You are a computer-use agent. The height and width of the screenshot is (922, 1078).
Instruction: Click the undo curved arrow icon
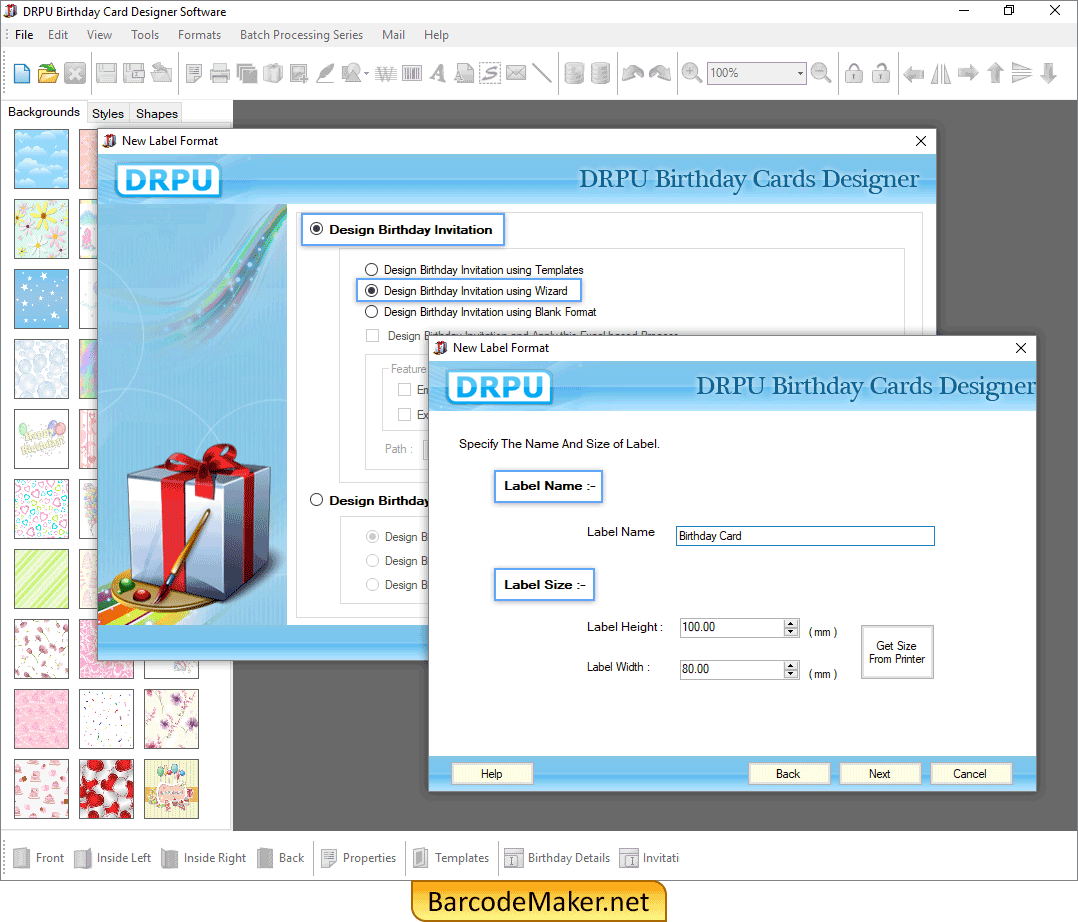pyautogui.click(x=632, y=73)
